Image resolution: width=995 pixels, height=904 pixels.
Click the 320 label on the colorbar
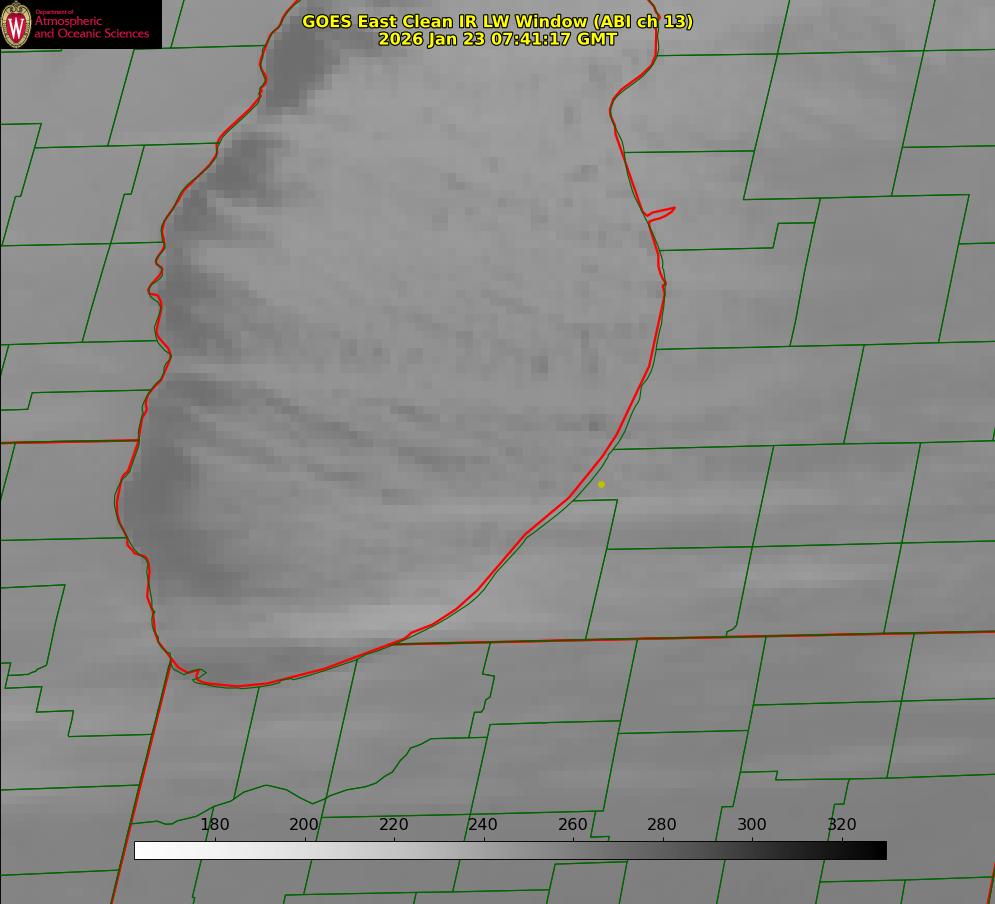coord(842,825)
